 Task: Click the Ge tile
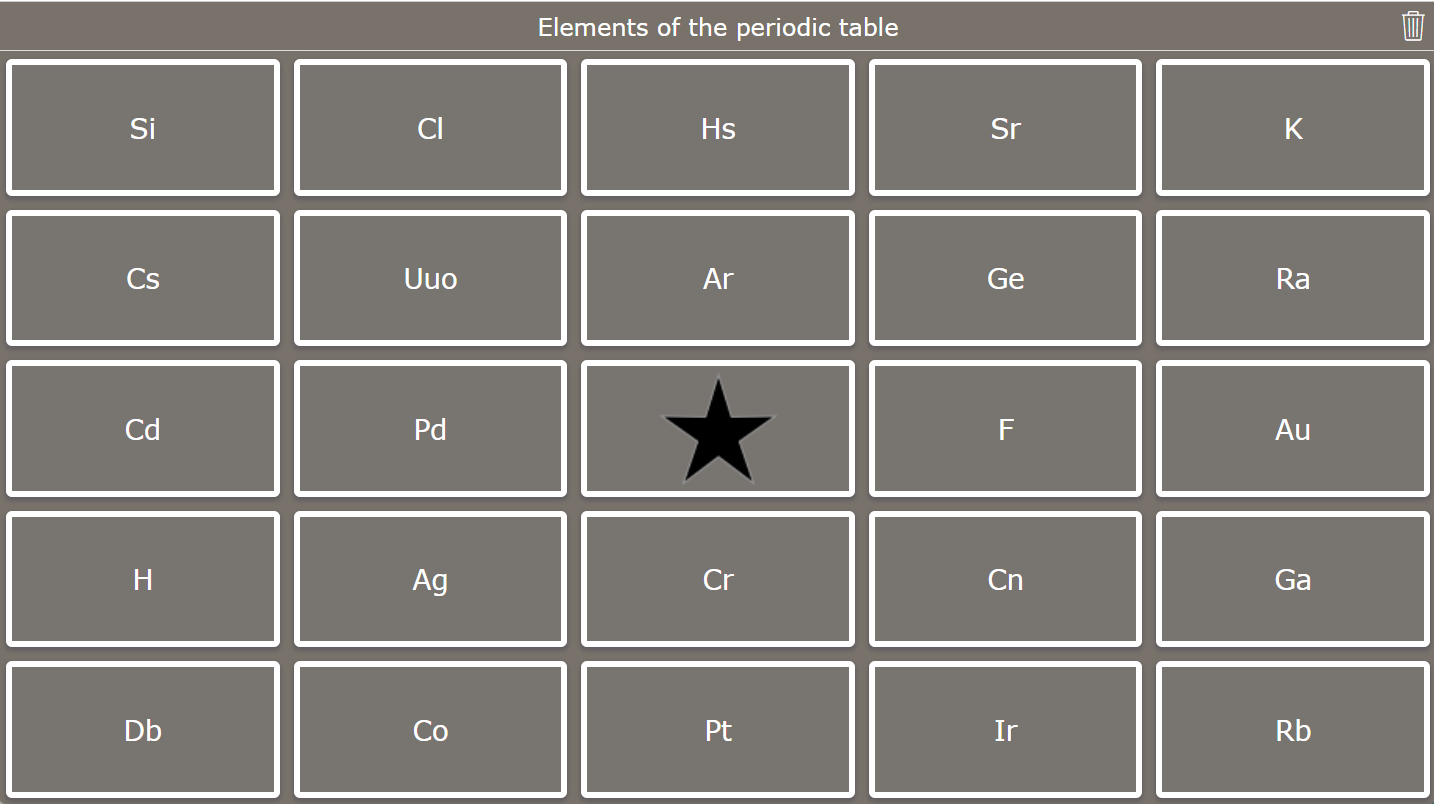tap(1005, 279)
